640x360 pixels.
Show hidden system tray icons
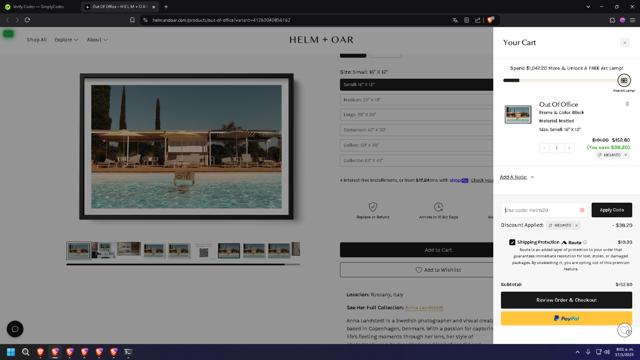[577, 352]
